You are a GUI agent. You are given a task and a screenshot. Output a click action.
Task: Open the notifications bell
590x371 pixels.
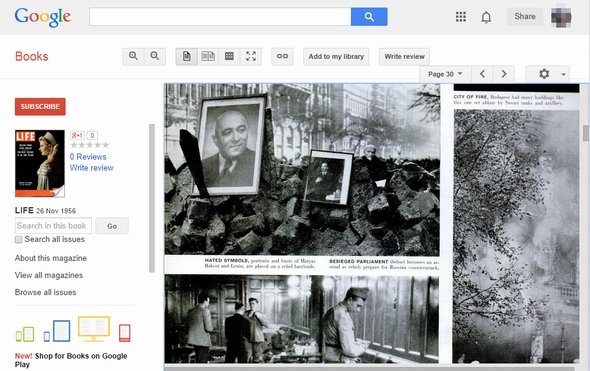486,17
